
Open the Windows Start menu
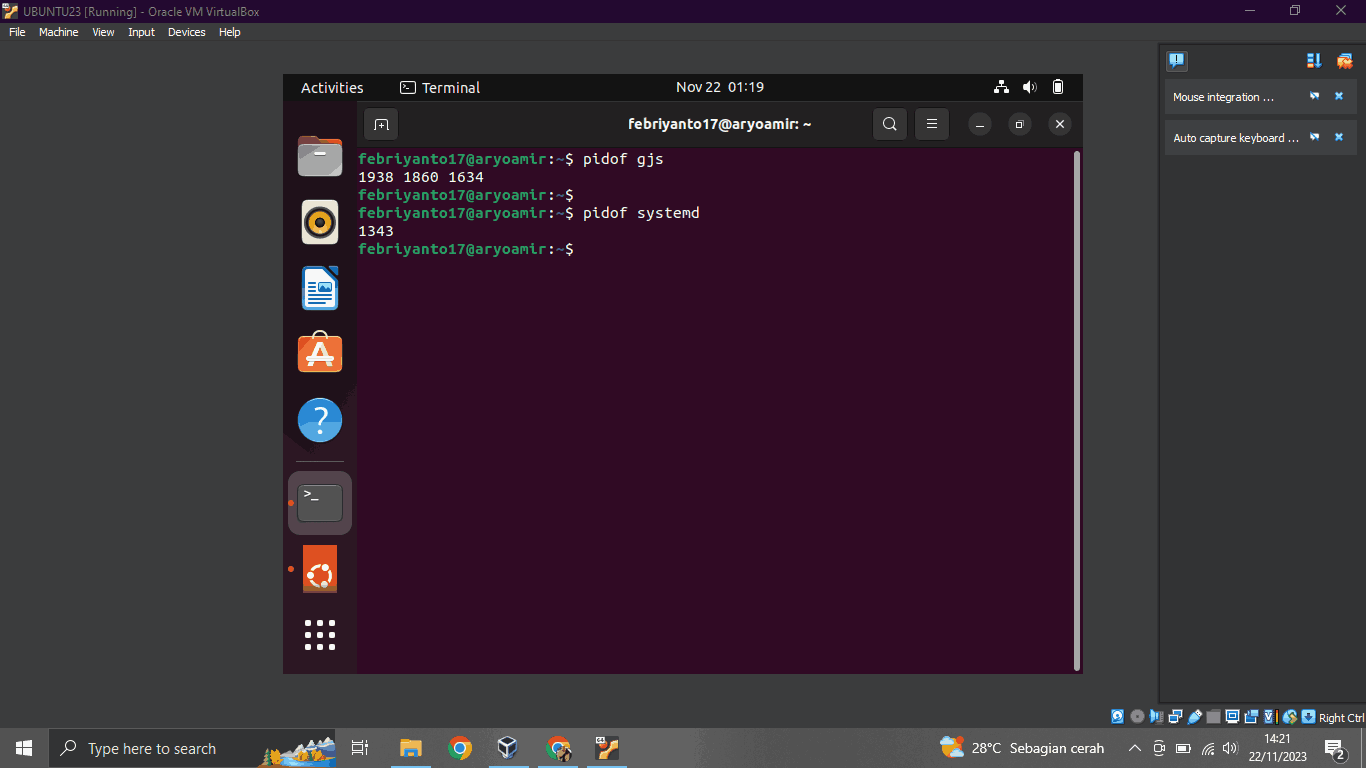[x=24, y=748]
